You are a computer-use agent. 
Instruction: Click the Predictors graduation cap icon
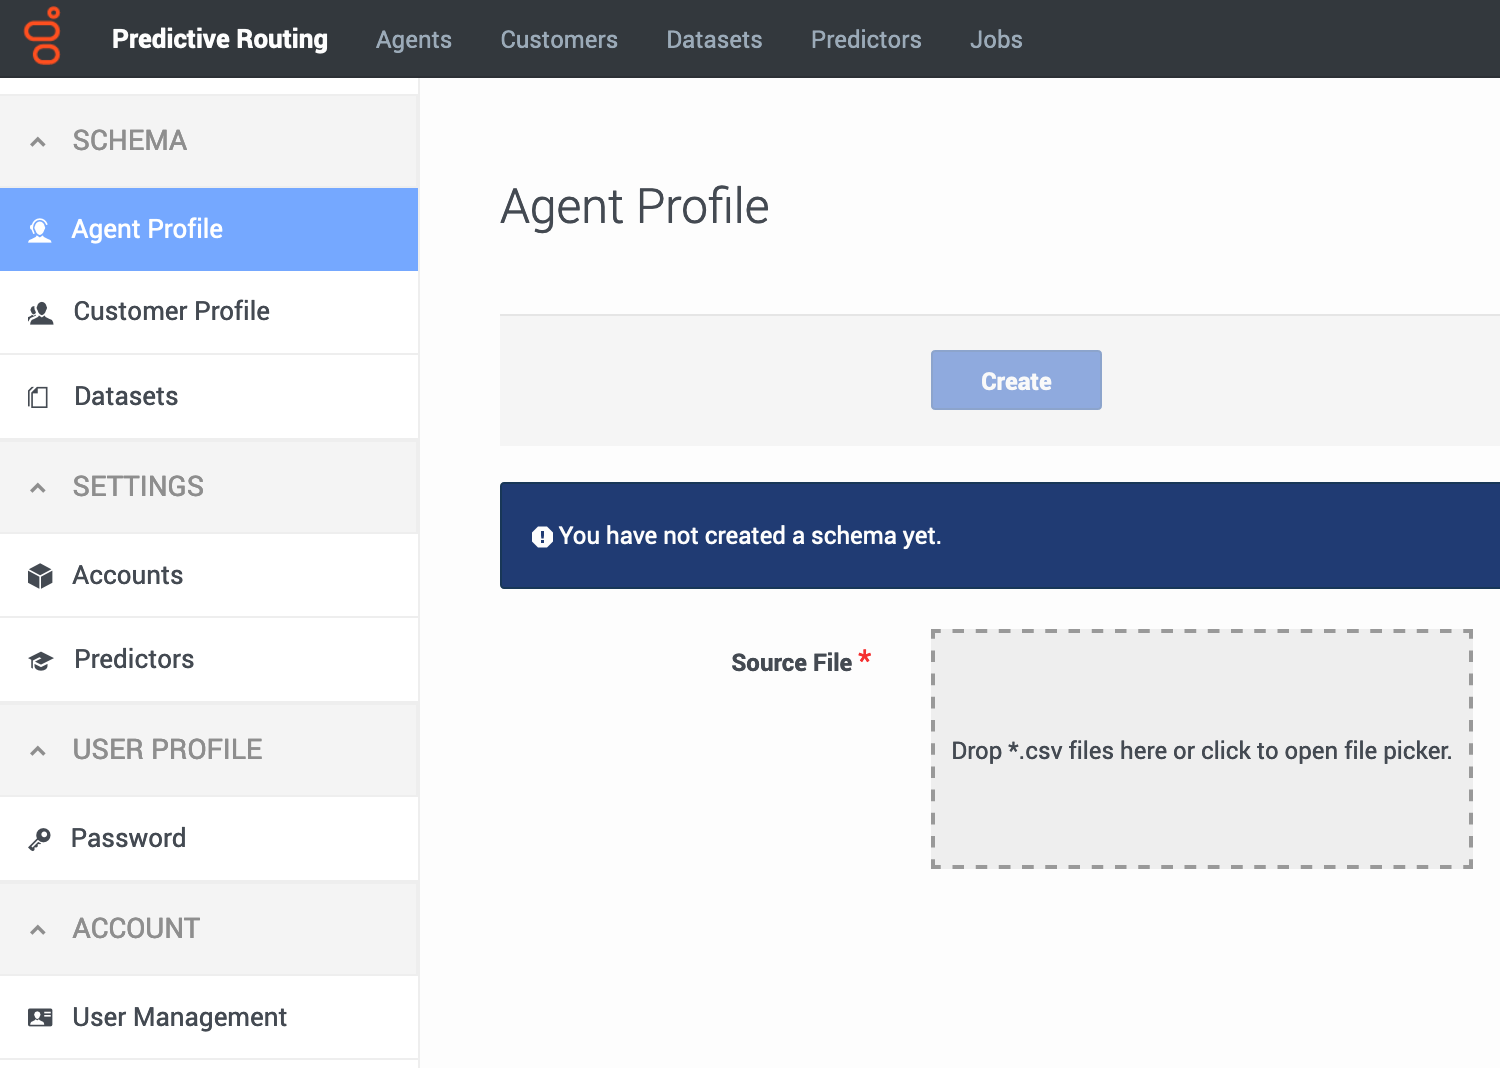[40, 661]
